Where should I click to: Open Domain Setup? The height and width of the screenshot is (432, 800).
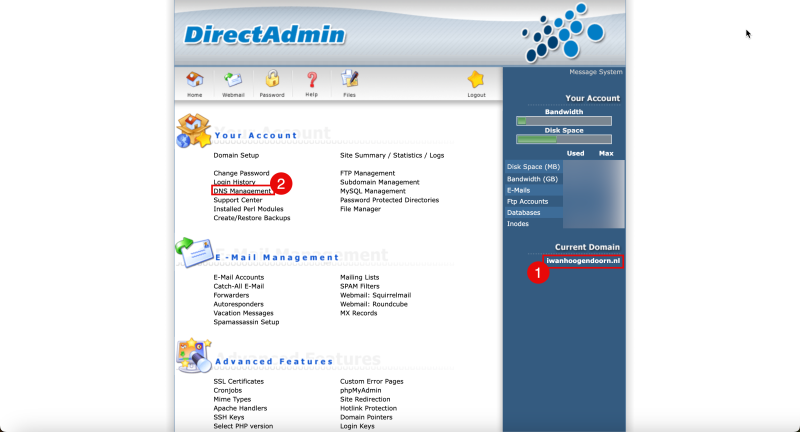tap(236, 155)
